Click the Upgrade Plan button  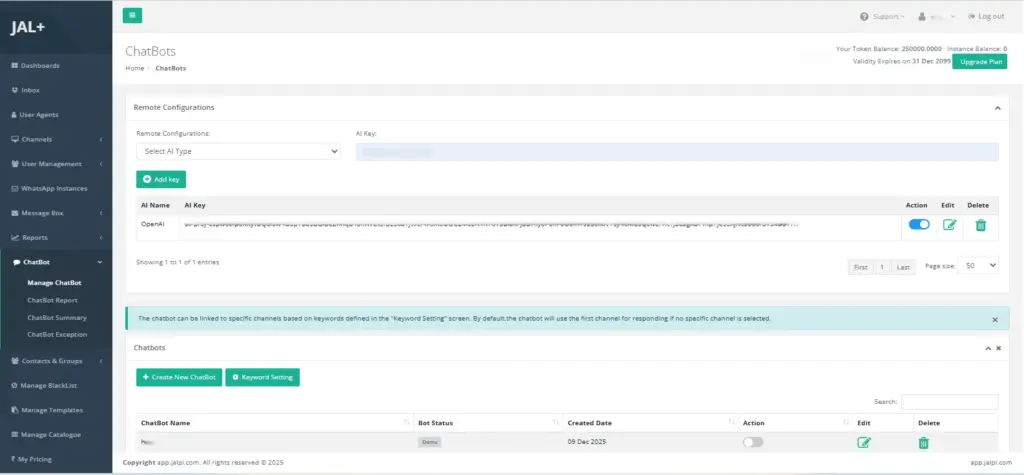pos(980,61)
